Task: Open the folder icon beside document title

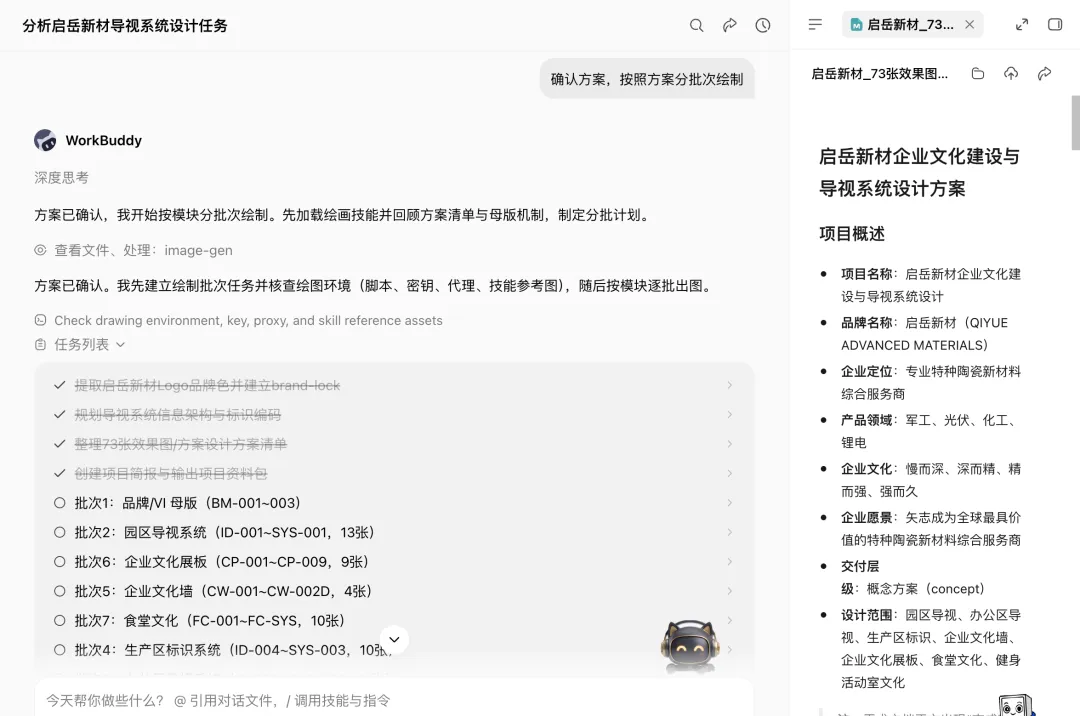Action: (977, 74)
